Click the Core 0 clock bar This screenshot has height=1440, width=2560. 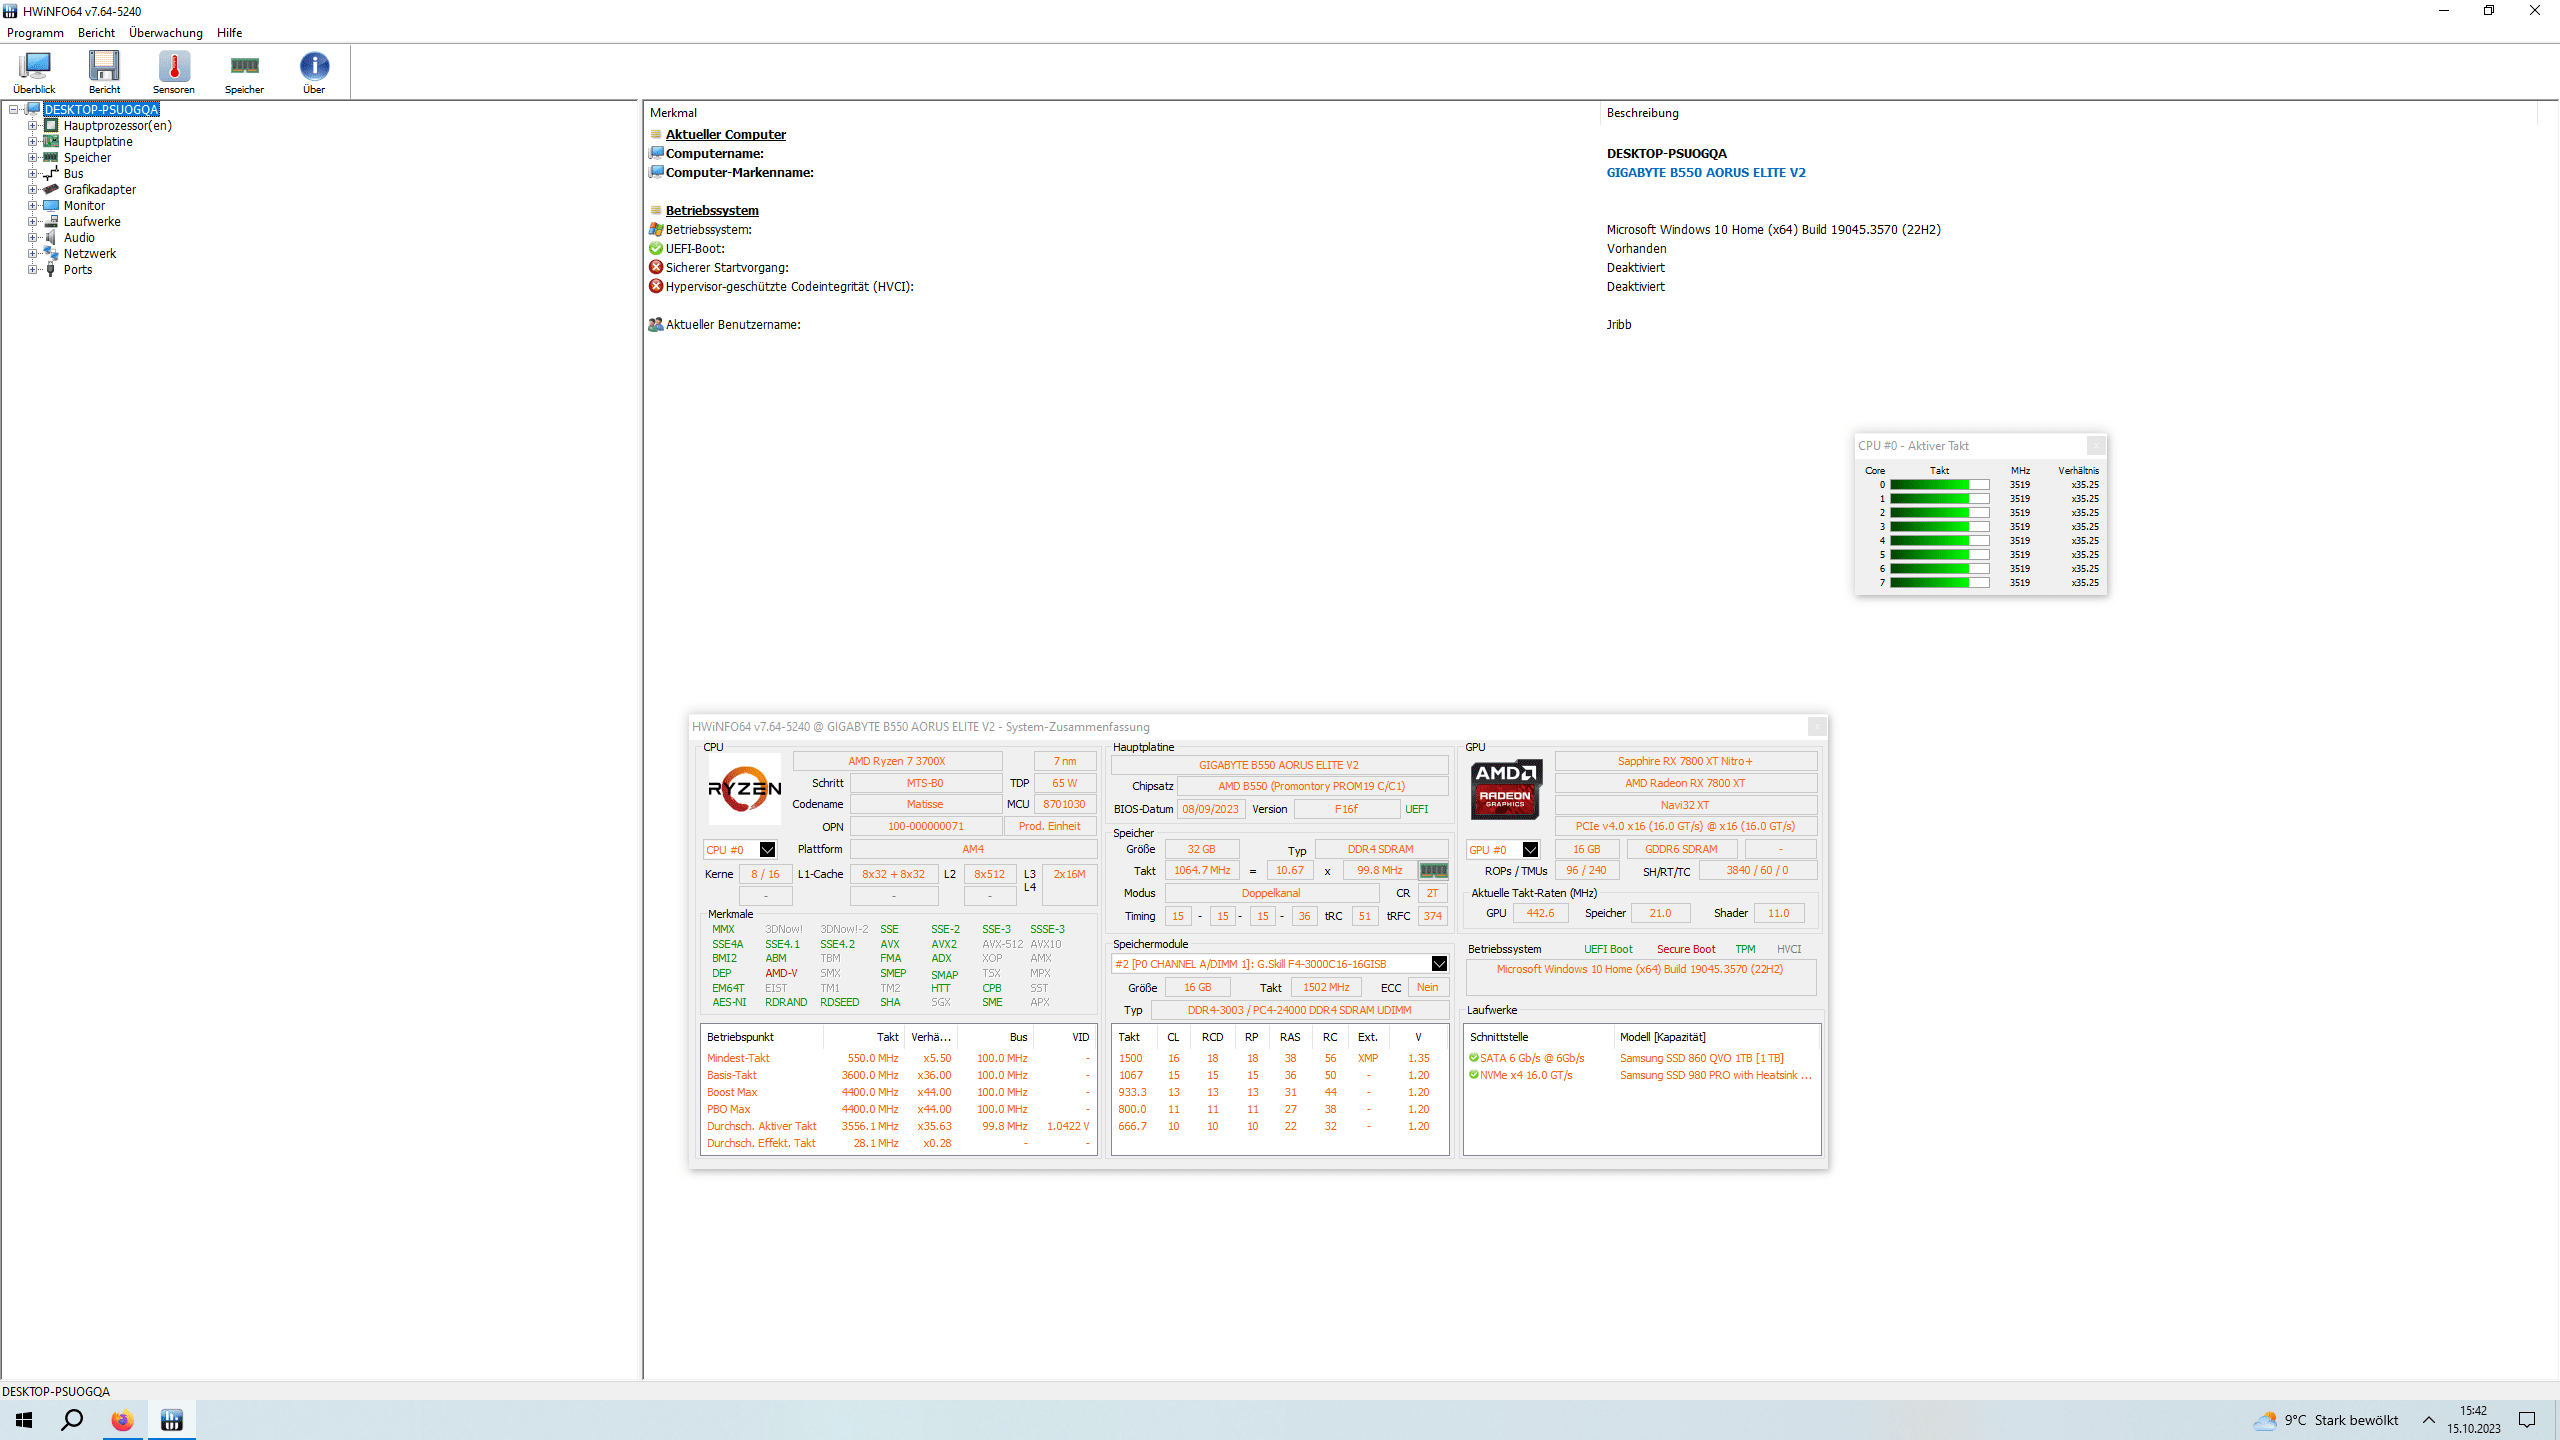point(1938,485)
